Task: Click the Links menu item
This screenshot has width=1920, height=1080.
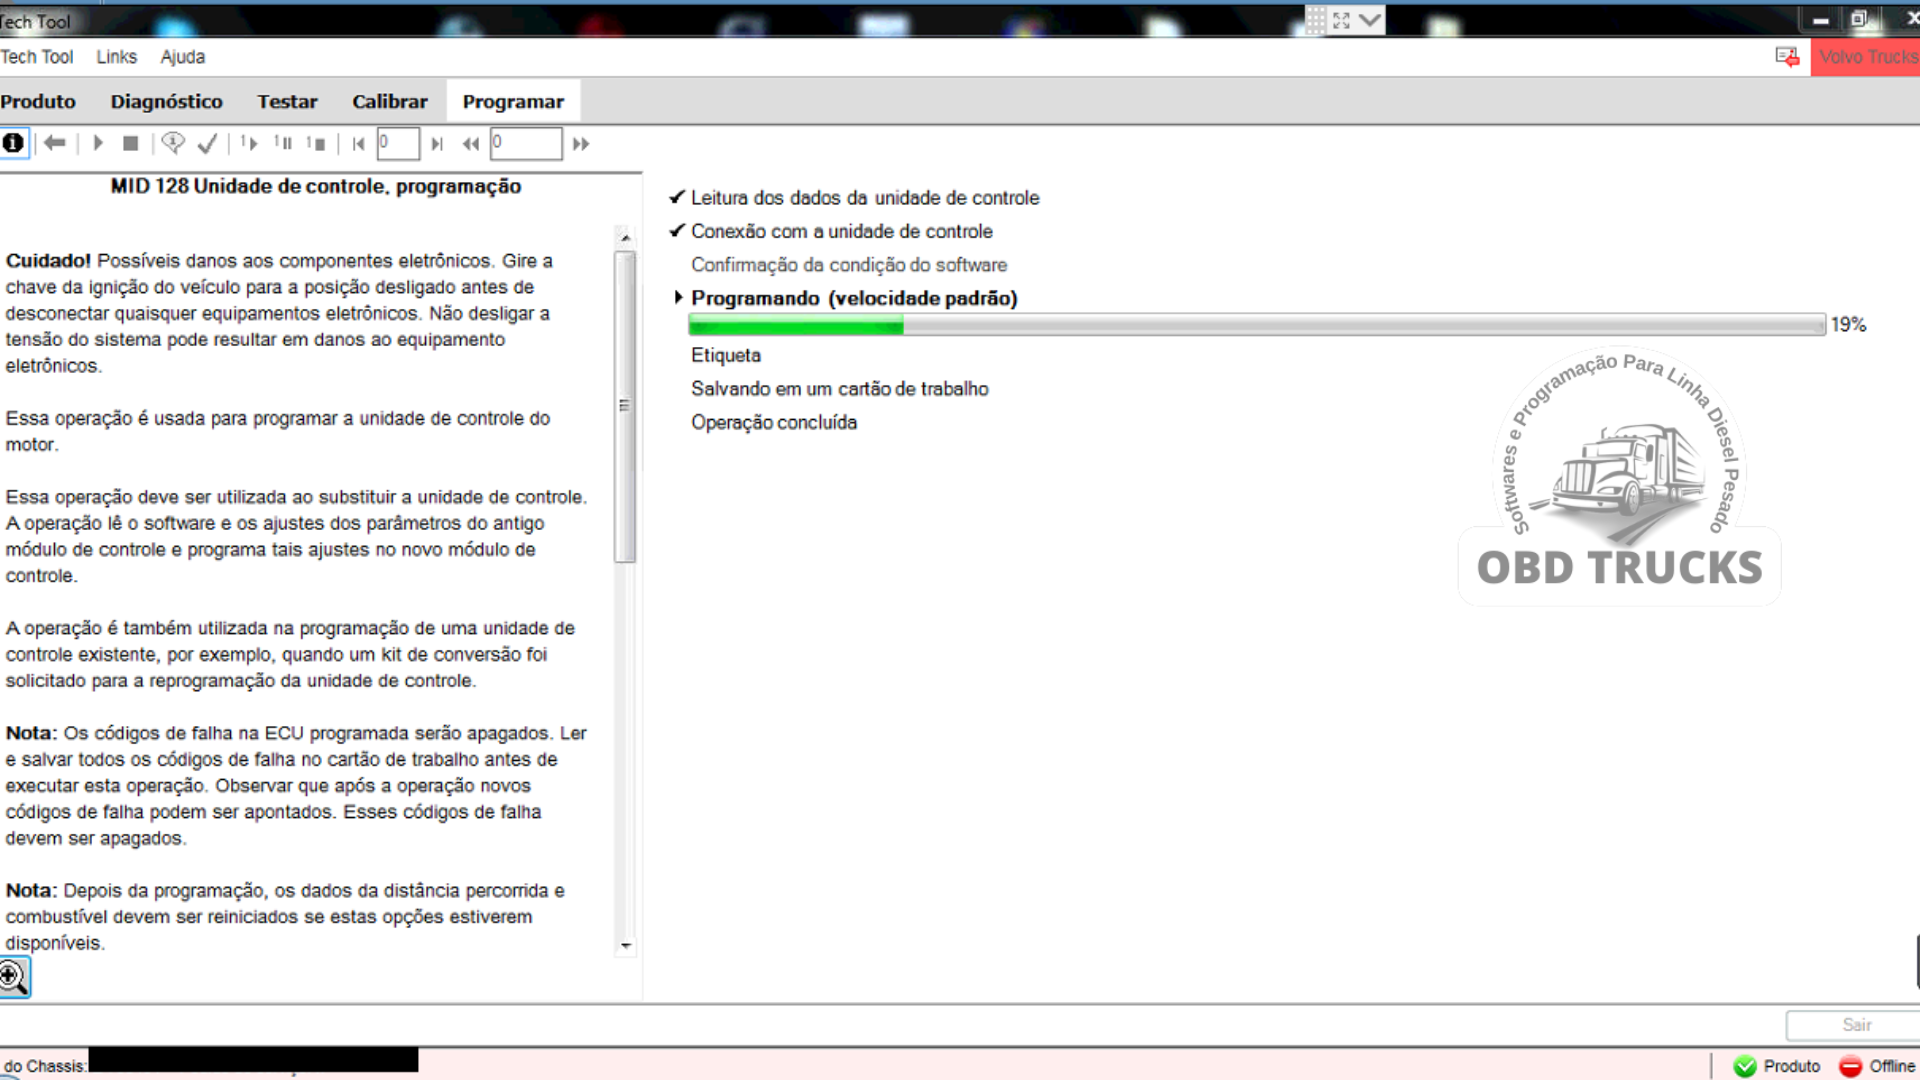Action: coord(116,57)
